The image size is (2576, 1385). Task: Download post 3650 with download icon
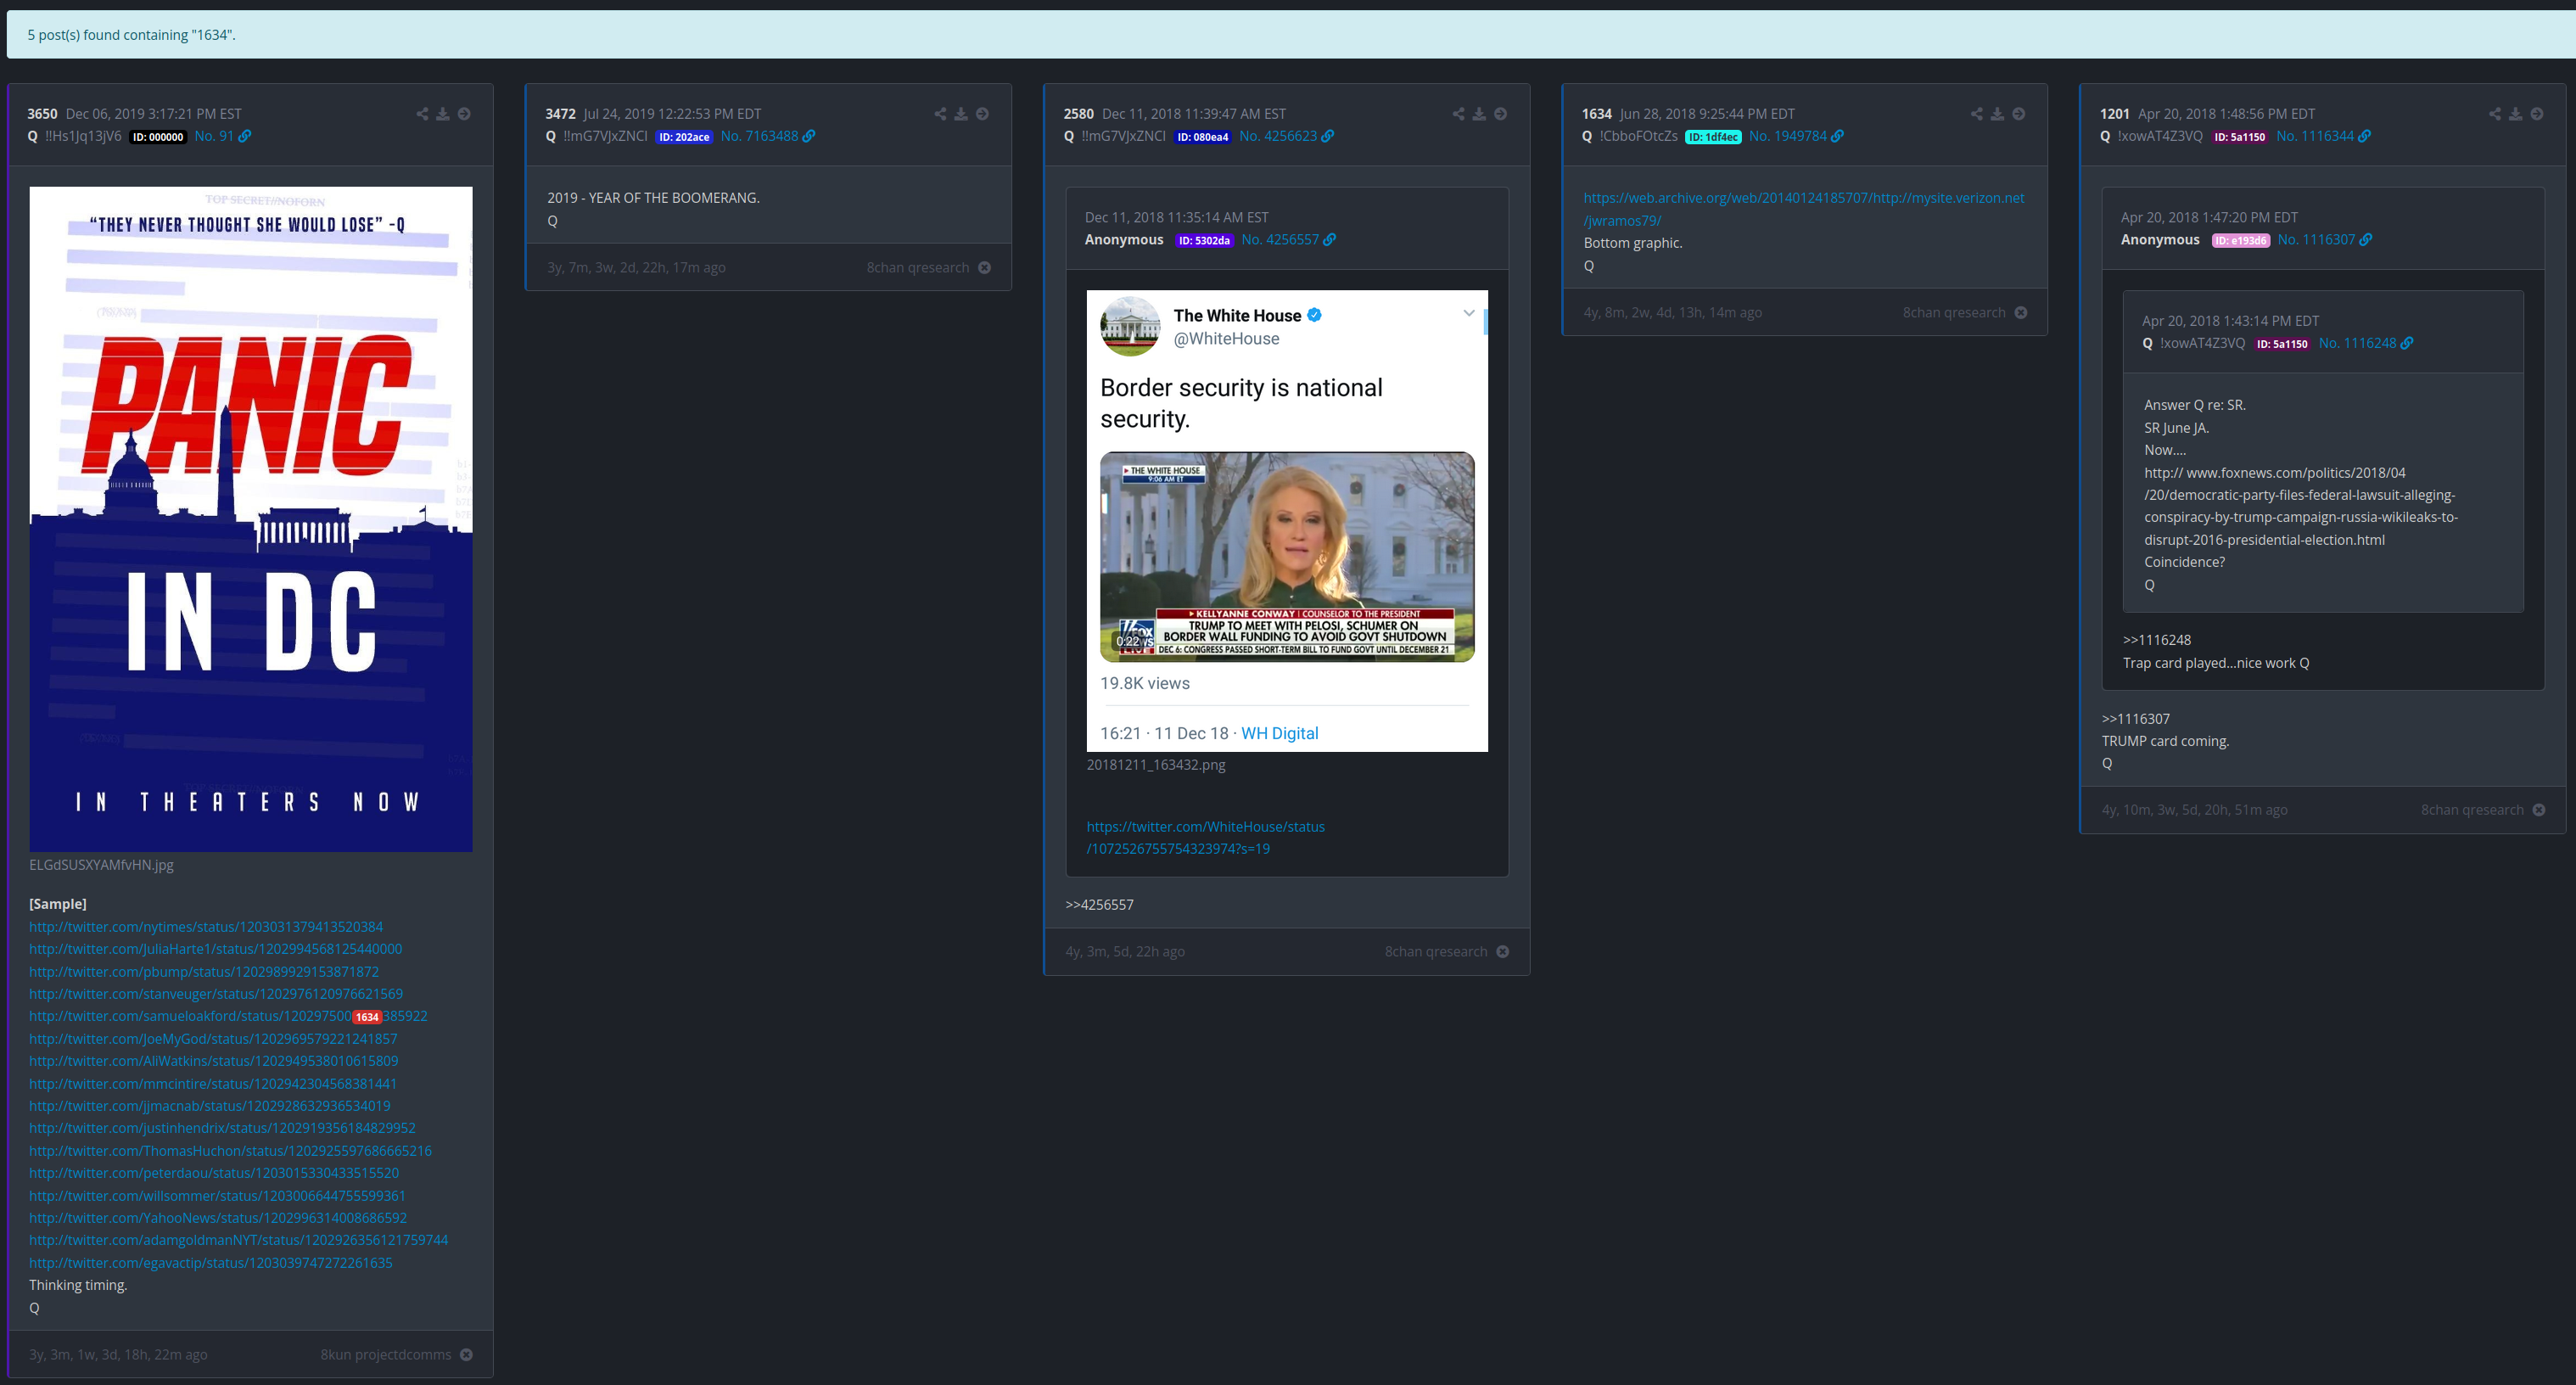(x=442, y=114)
